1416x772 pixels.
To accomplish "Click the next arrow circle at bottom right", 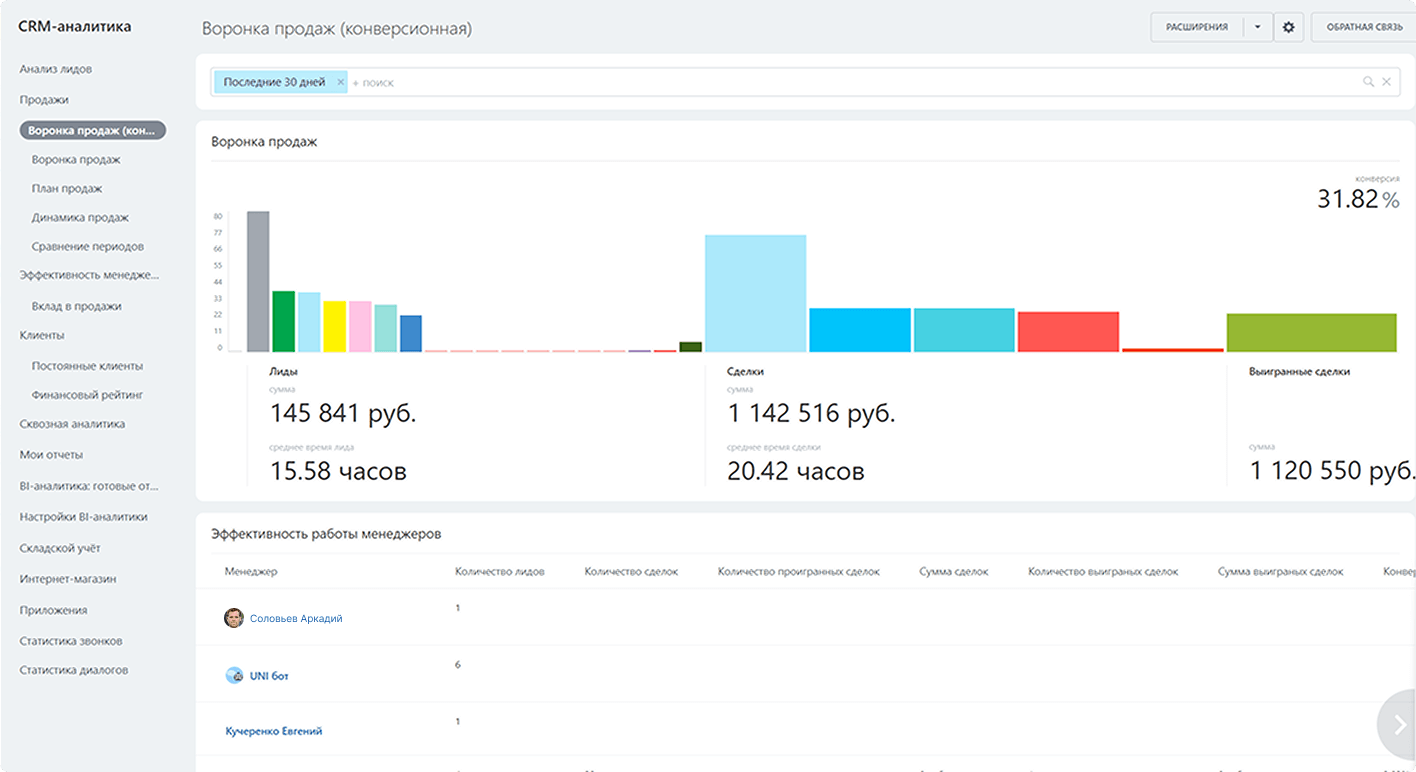I will (1398, 725).
